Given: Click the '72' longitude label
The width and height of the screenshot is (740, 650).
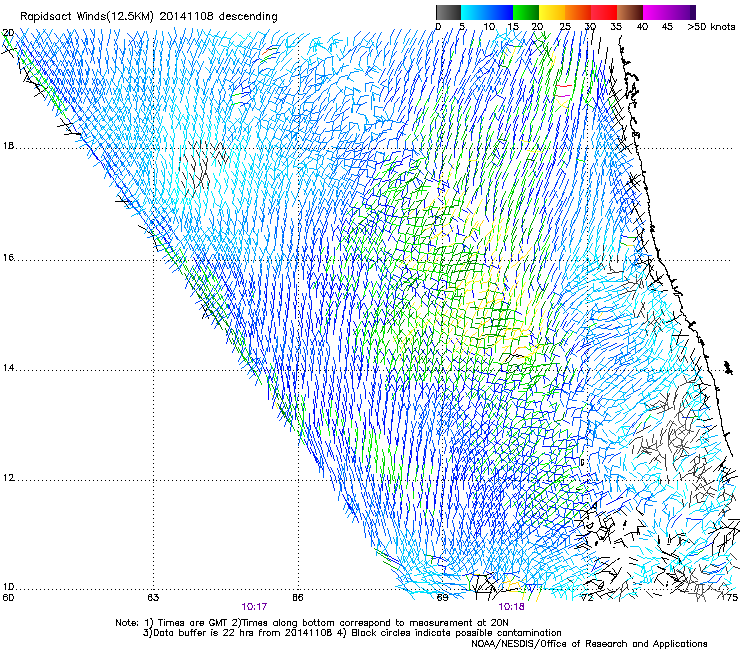Looking at the screenshot, I should (x=587, y=598).
